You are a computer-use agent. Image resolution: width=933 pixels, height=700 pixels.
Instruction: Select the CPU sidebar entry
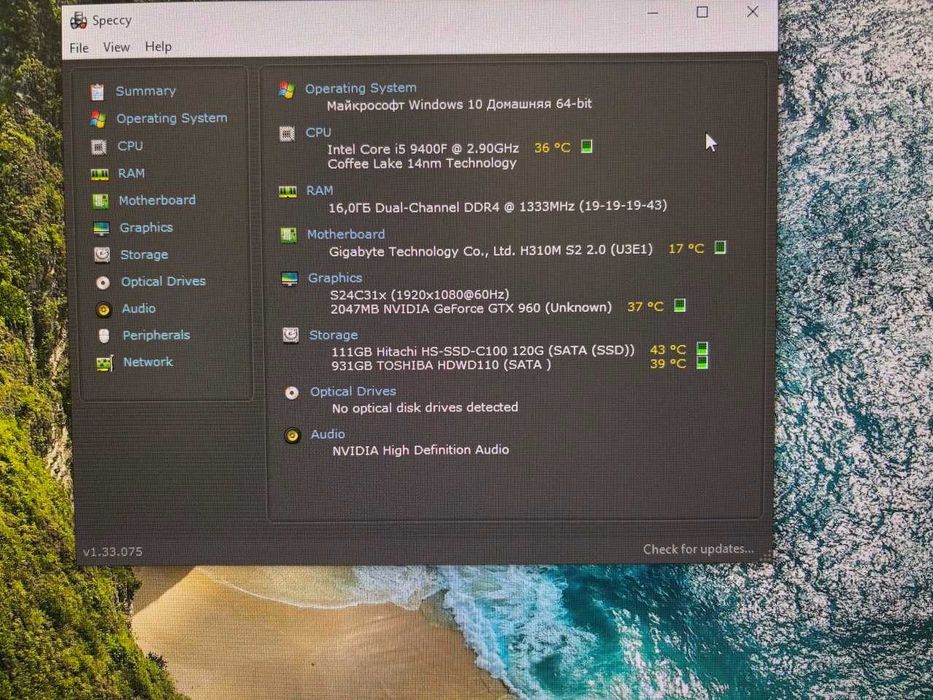130,146
